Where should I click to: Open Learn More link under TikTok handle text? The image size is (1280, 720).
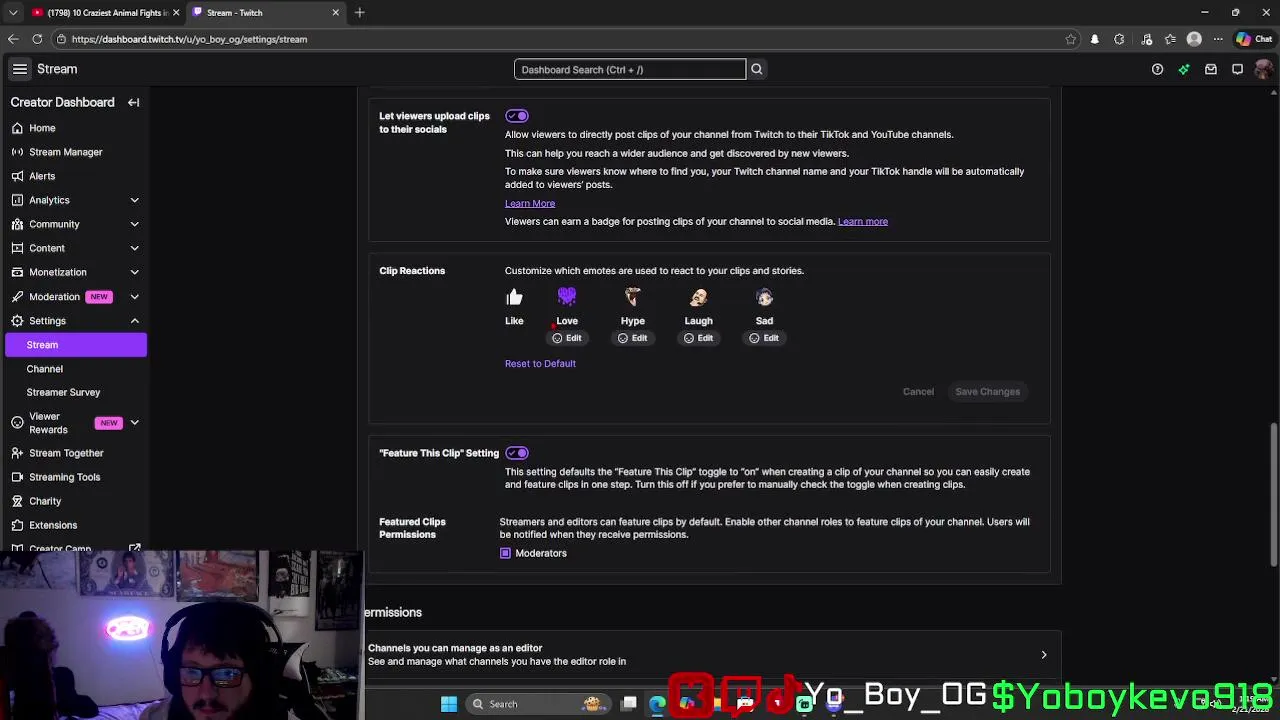click(x=530, y=203)
